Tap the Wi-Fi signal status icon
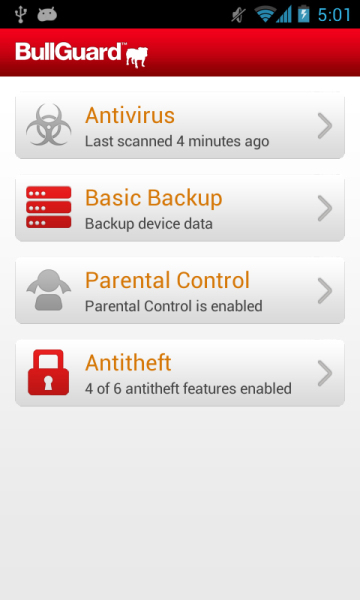This screenshot has width=360, height=600. (265, 15)
